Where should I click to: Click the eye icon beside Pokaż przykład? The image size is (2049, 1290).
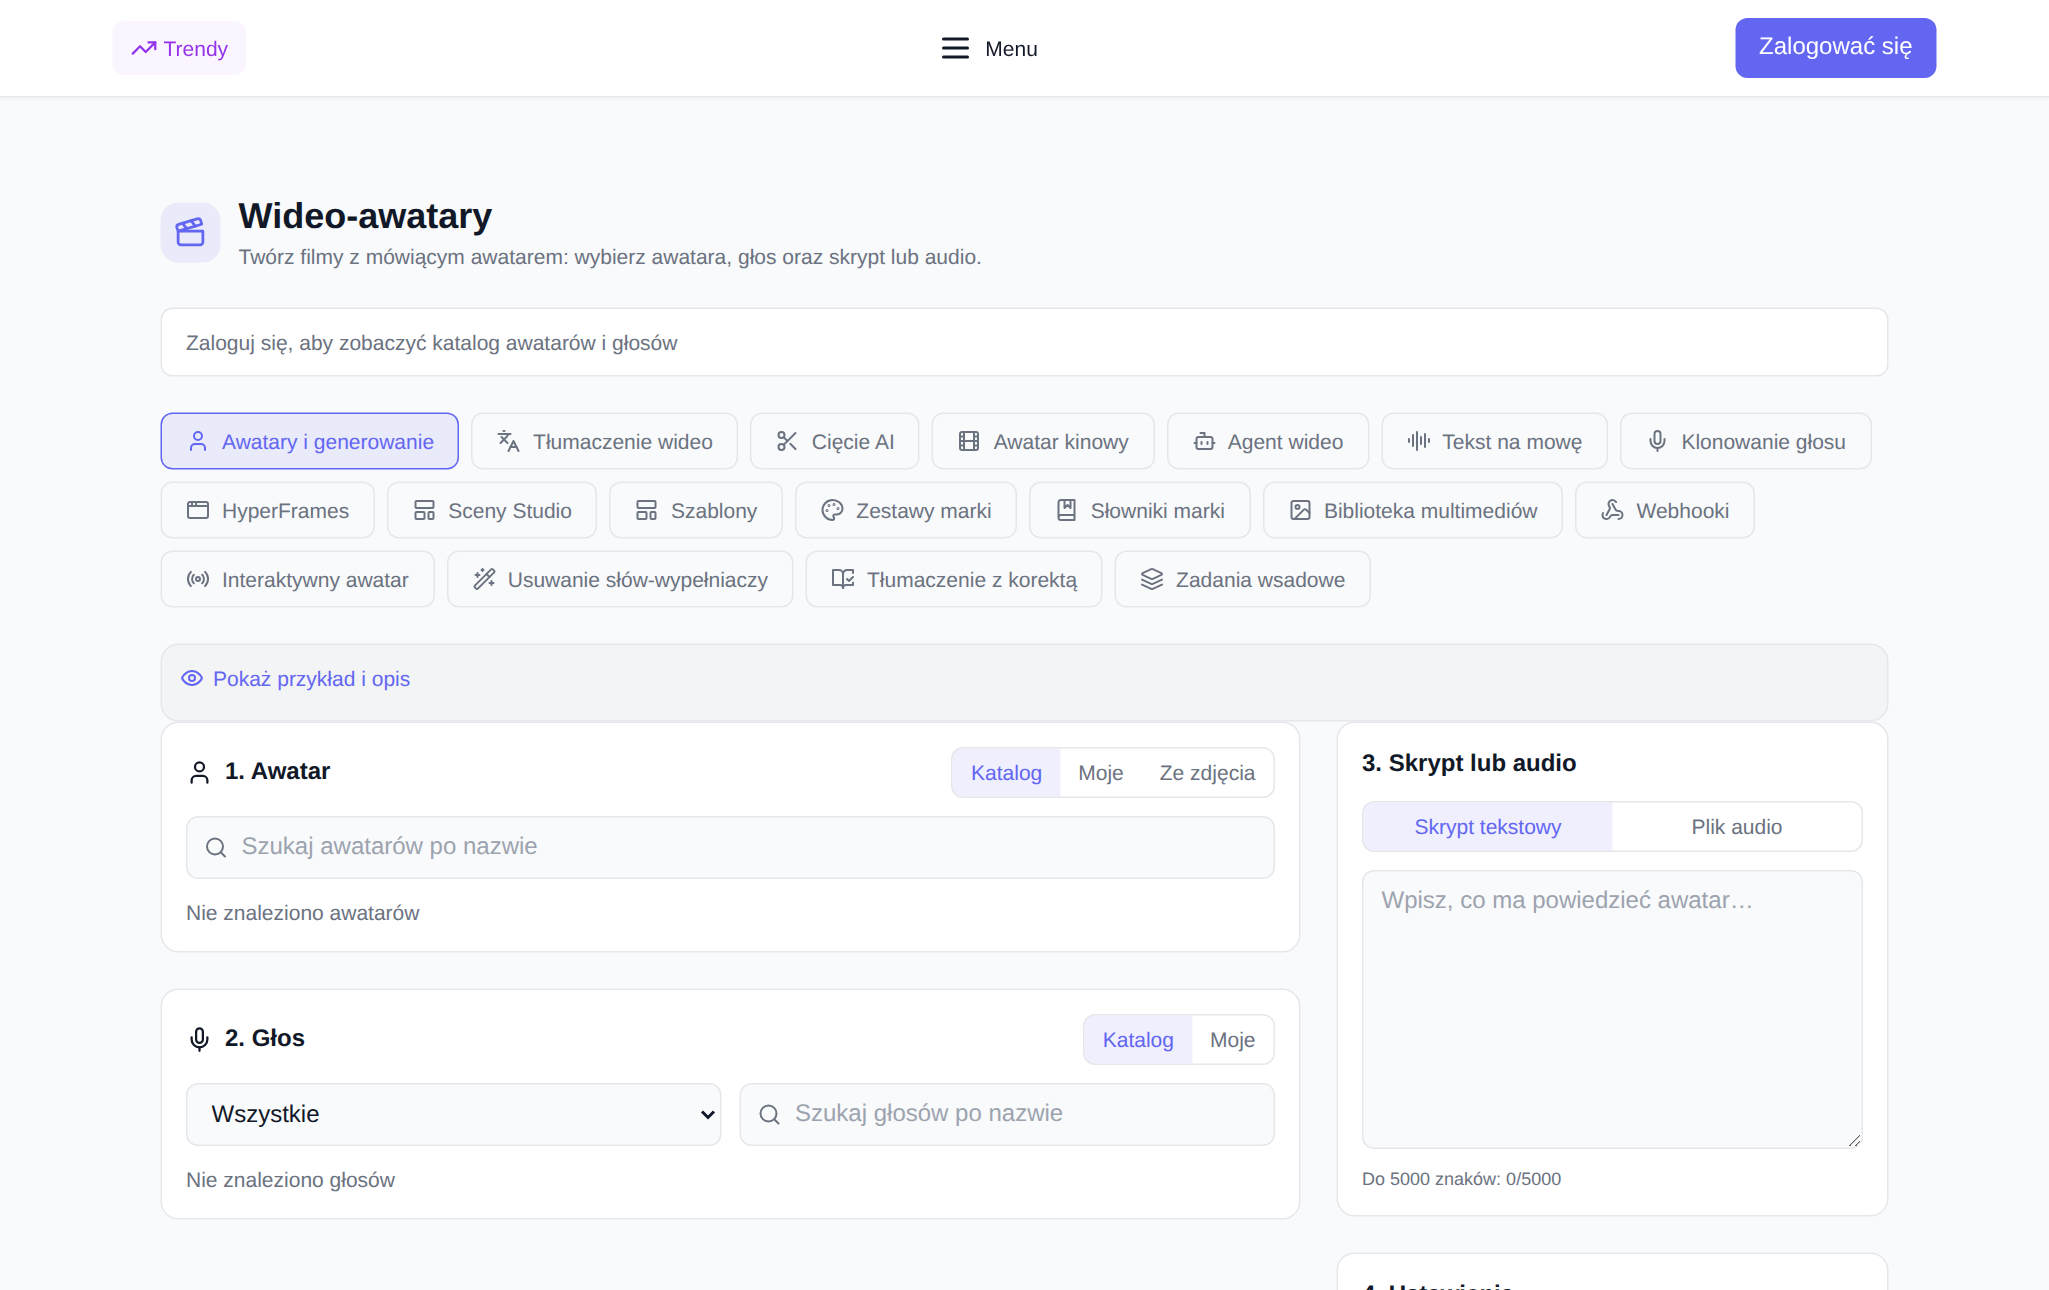pyautogui.click(x=192, y=678)
